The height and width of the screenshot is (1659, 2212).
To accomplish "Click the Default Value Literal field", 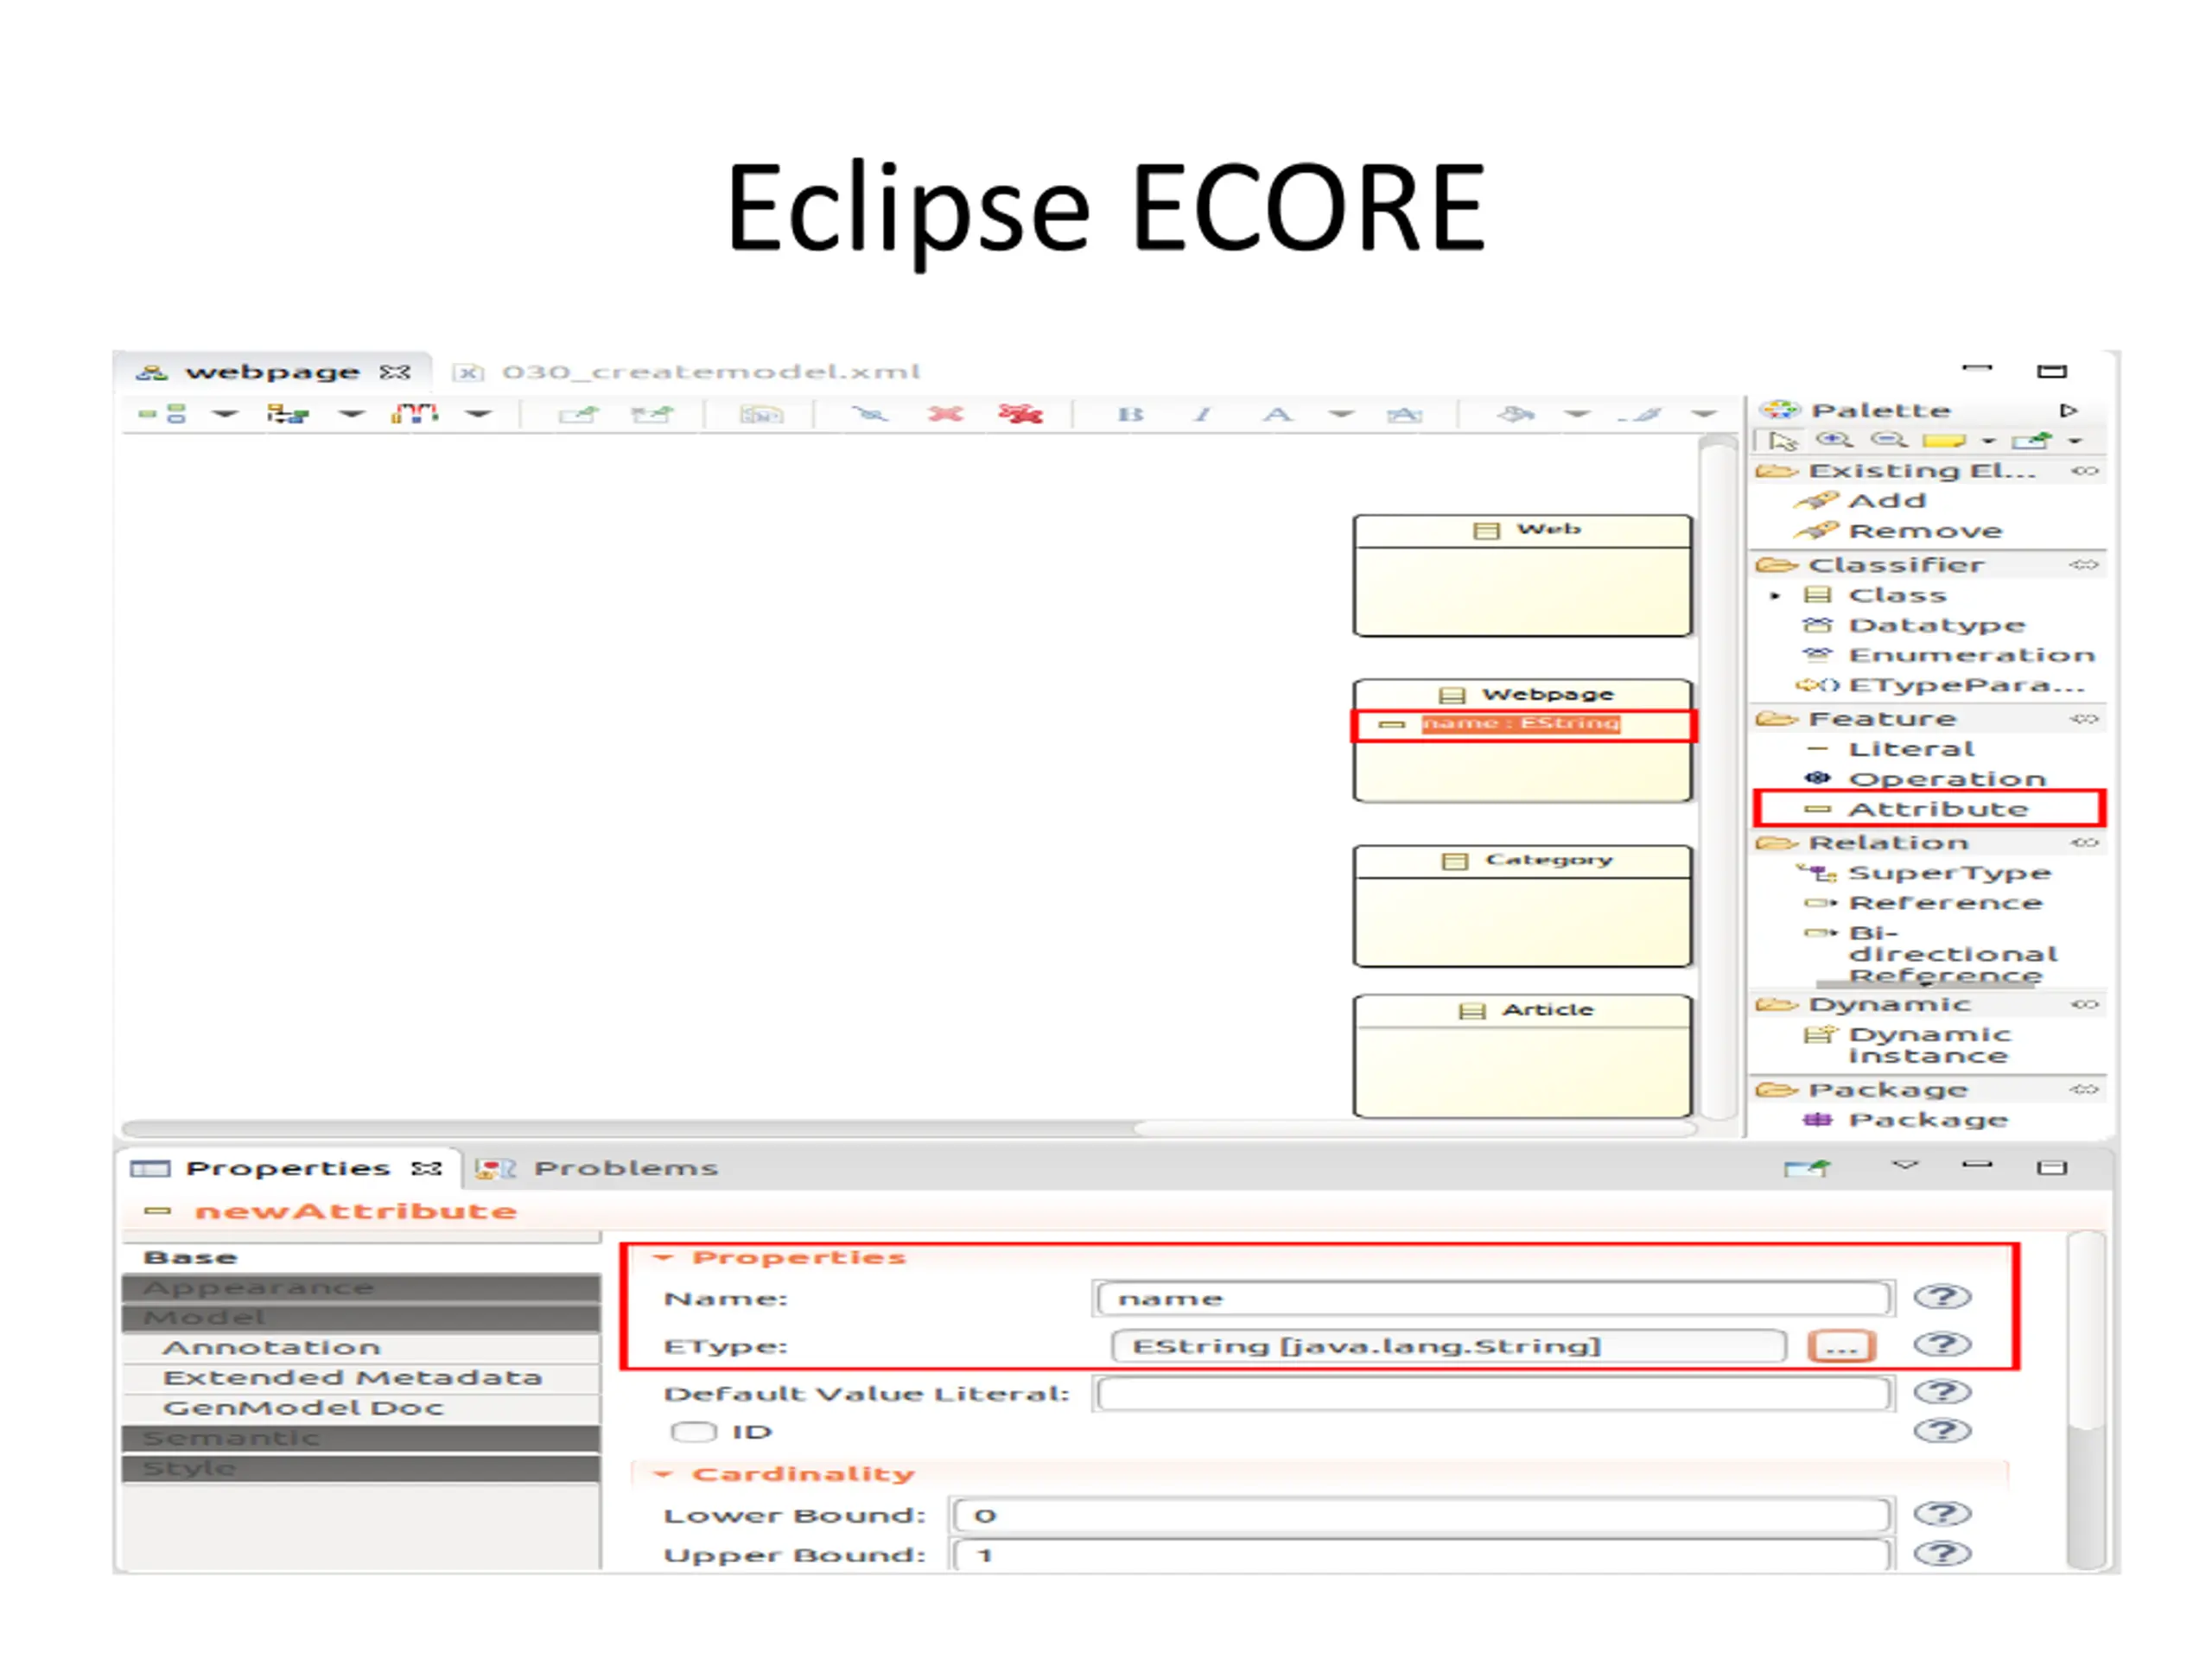I will point(1493,1393).
